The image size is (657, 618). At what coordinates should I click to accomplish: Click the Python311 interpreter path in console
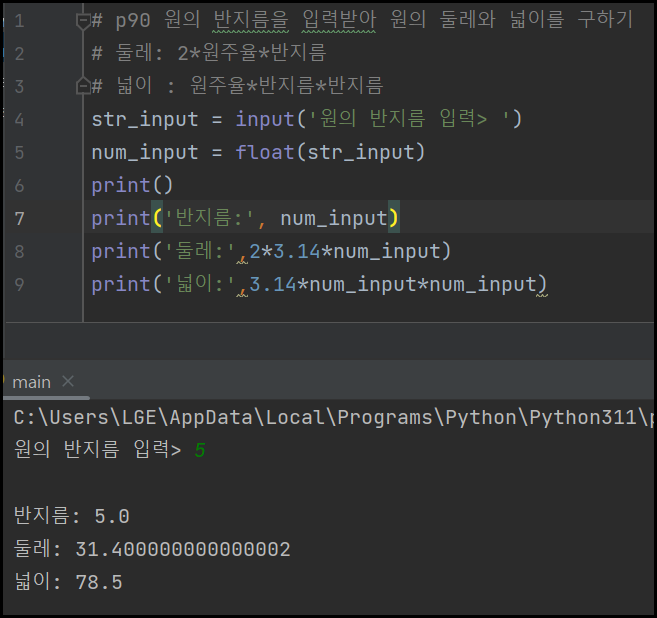[x=333, y=417]
